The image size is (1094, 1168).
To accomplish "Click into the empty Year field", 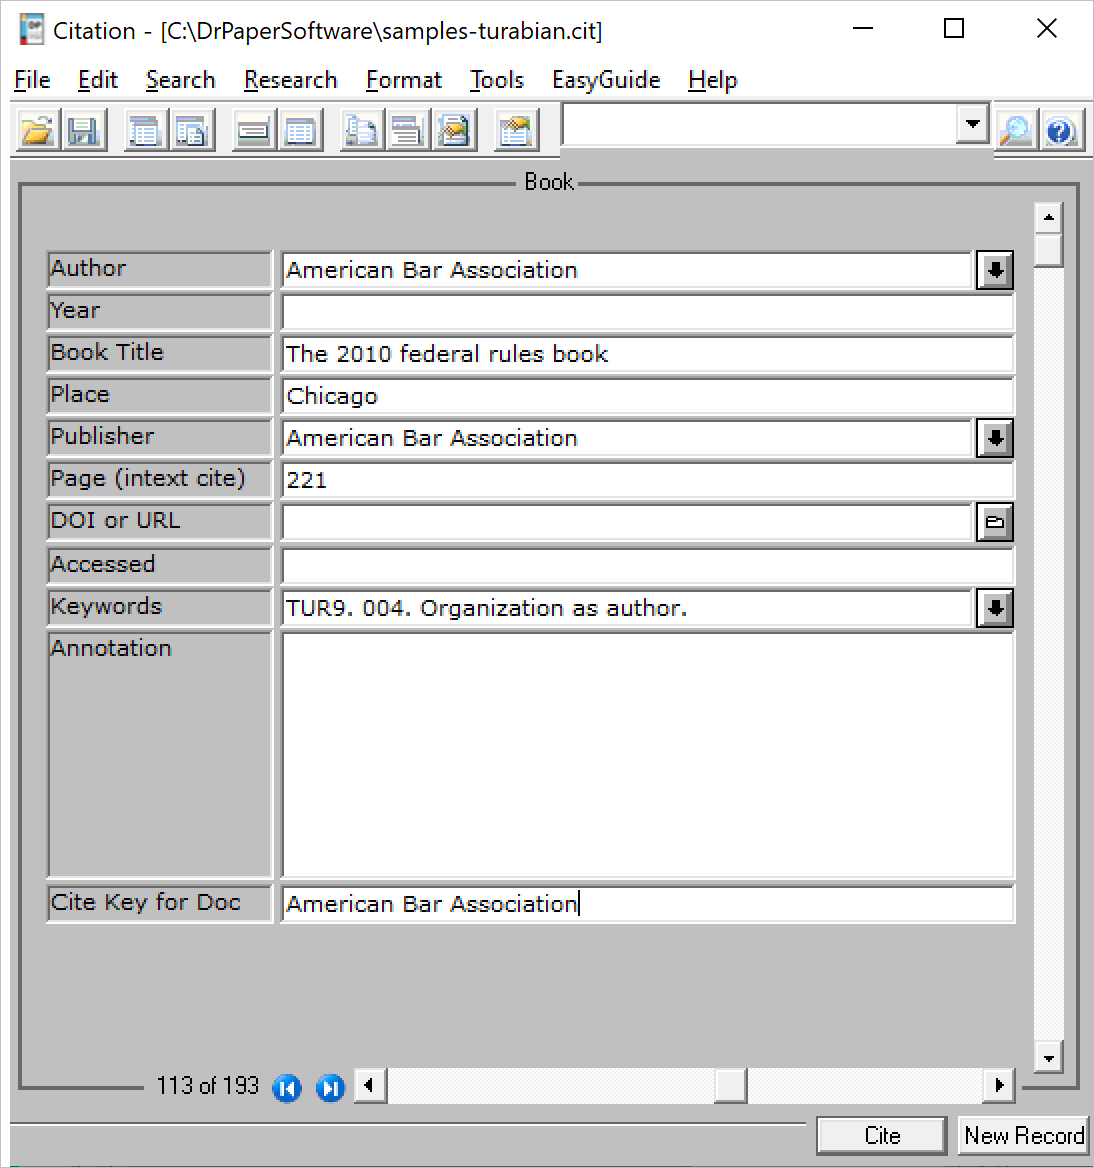I will pyautogui.click(x=647, y=312).
